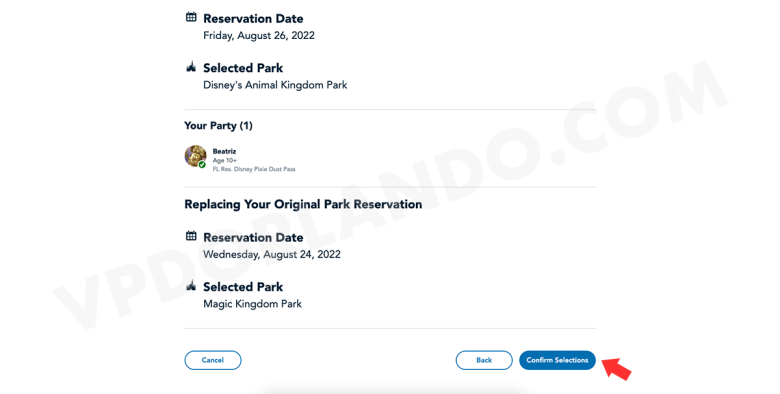Screen dimensions: 780x394
Task: Select the Magic Kingdom Park text
Action: 252,304
